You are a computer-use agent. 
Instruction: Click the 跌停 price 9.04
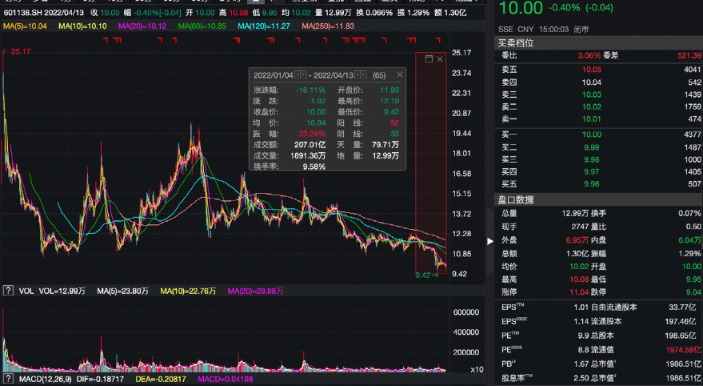[693, 292]
